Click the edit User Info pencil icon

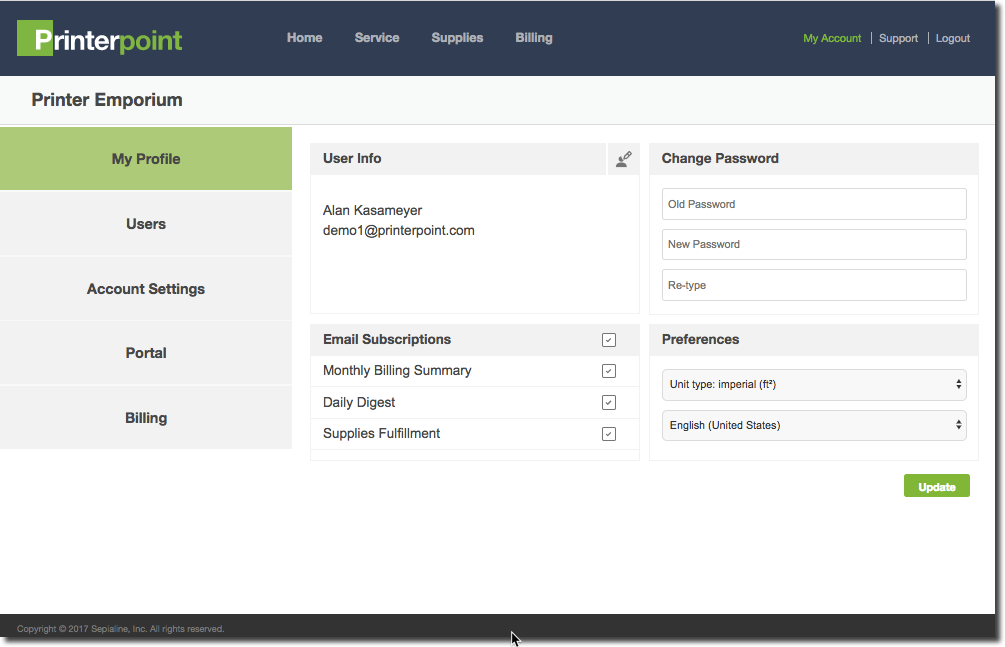pyautogui.click(x=623, y=159)
